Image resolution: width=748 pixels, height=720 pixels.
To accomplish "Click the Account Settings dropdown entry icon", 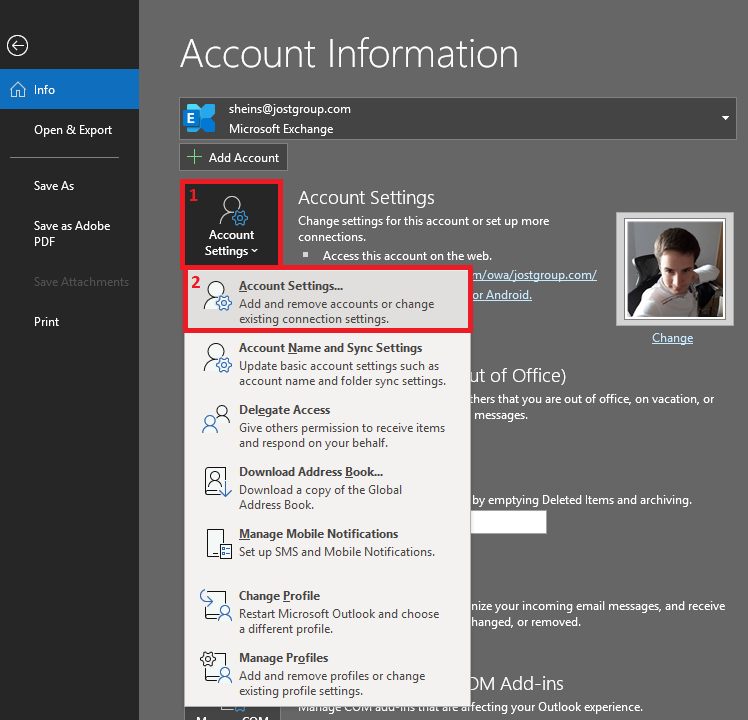I will [218, 296].
